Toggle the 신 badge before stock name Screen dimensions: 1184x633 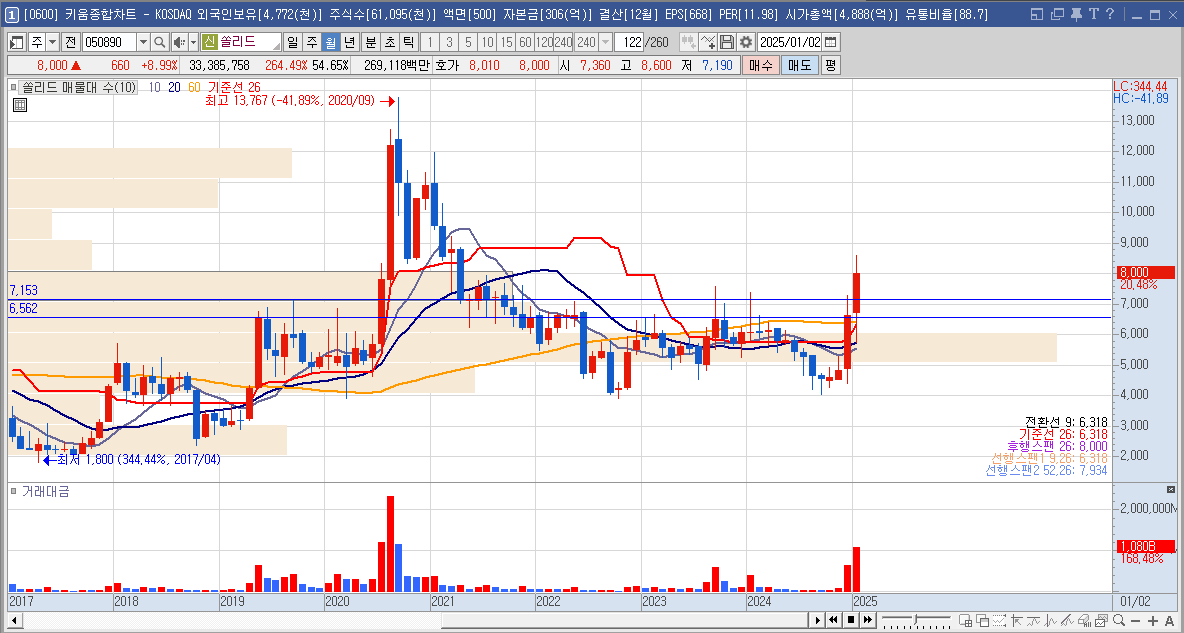[x=210, y=42]
